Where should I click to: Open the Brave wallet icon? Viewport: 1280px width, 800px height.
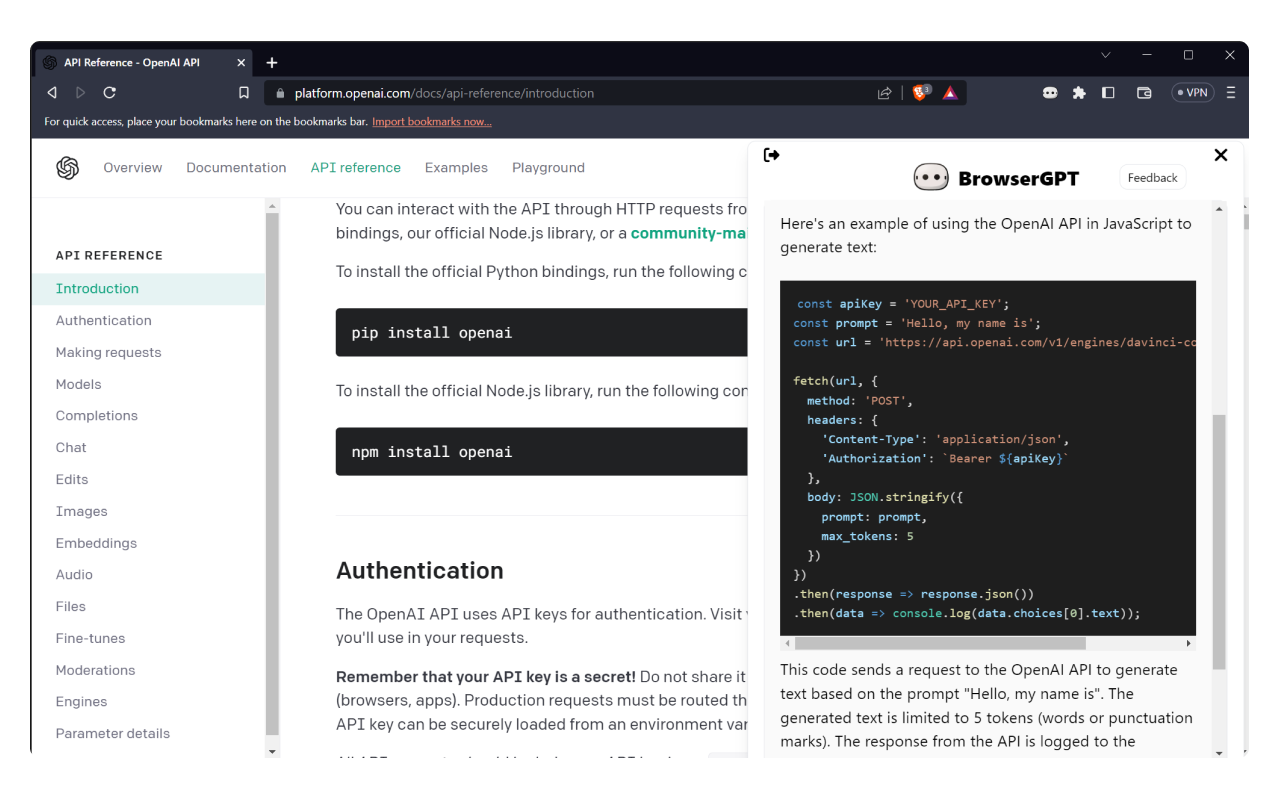[1144, 93]
